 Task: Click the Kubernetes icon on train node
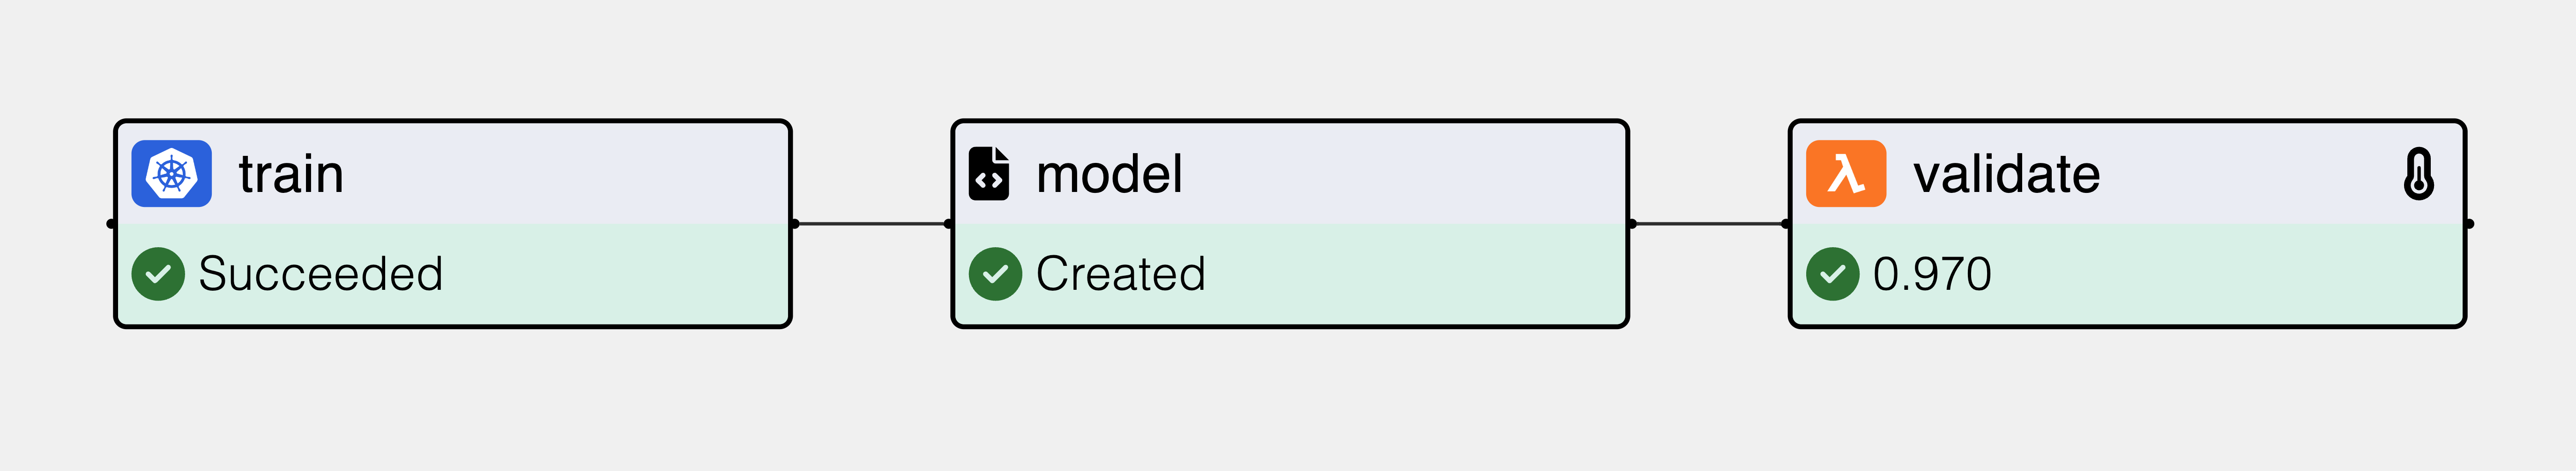171,174
